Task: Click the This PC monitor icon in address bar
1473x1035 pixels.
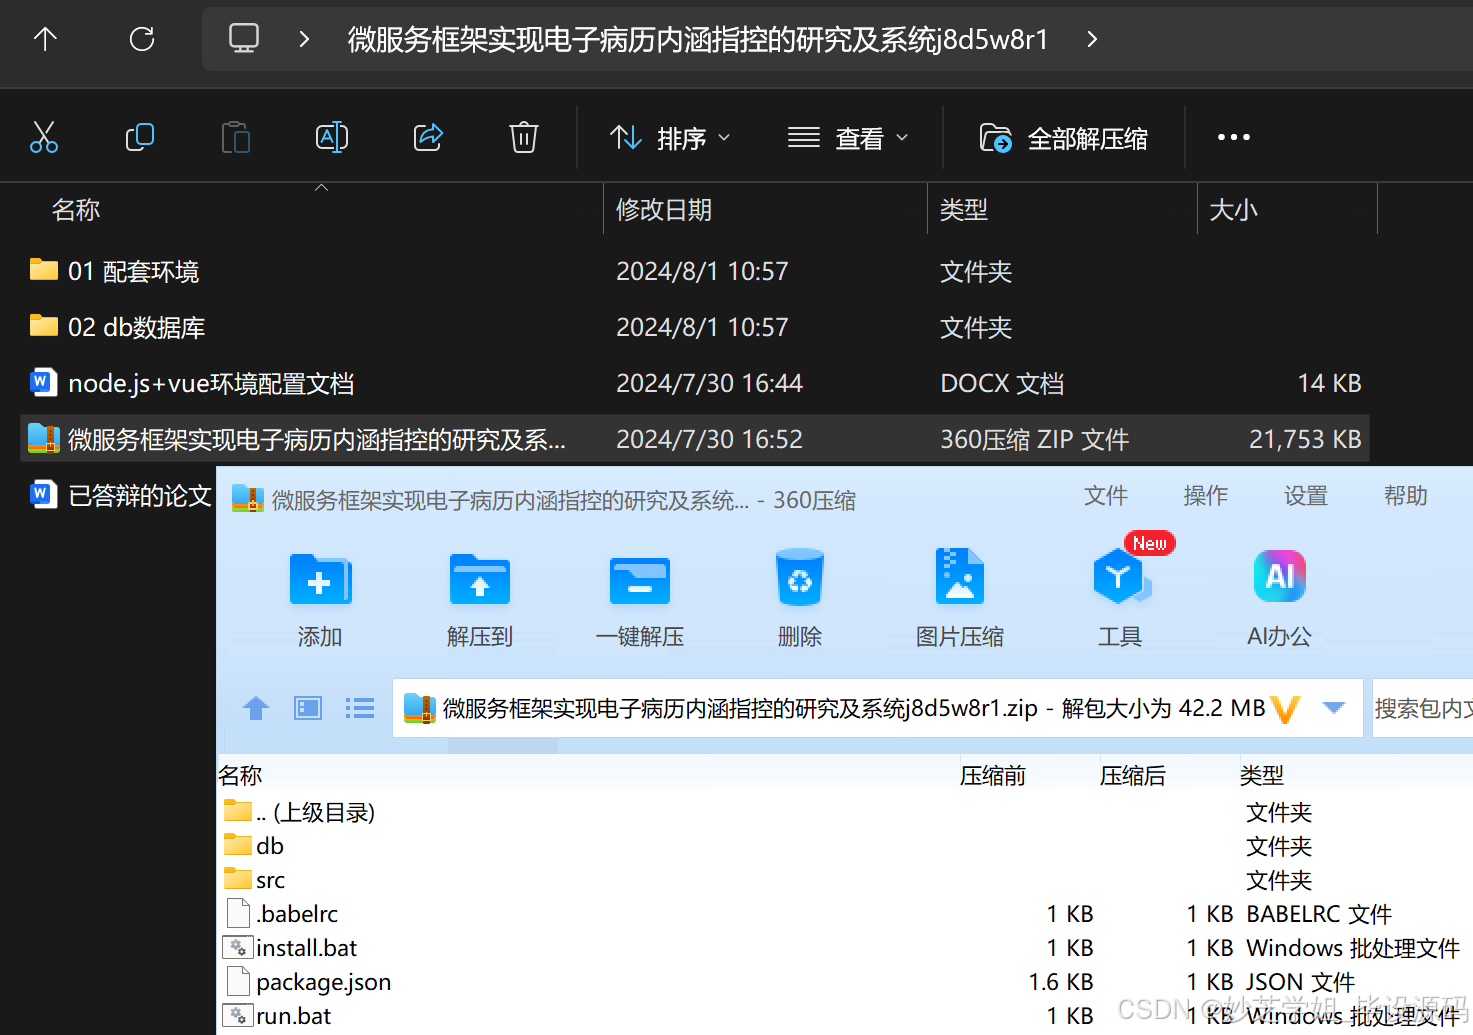Action: (244, 39)
